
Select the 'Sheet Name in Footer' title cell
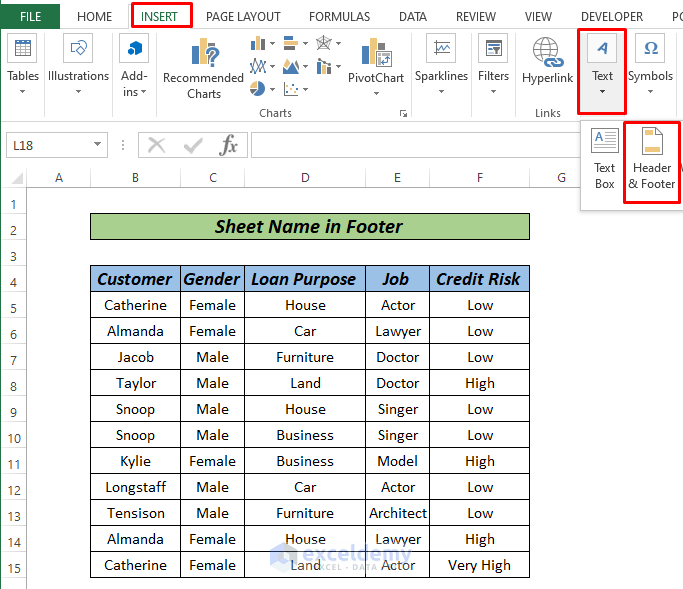tap(310, 227)
